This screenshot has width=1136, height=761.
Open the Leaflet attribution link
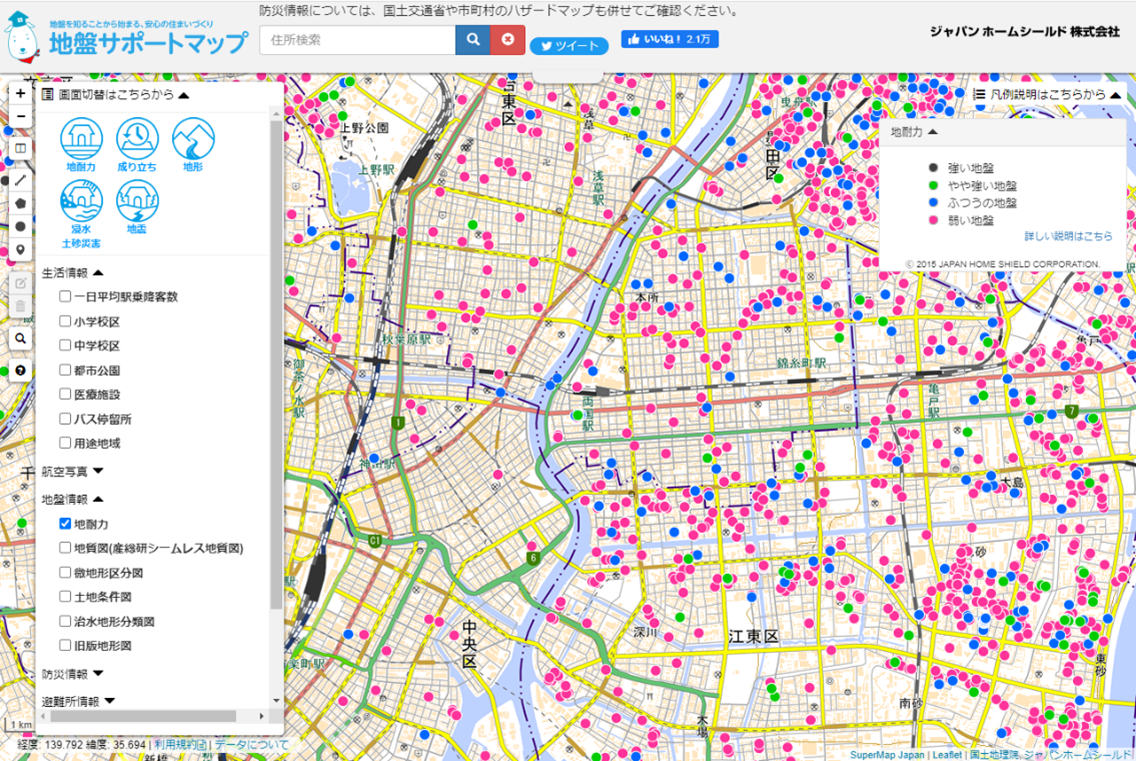[x=947, y=754]
